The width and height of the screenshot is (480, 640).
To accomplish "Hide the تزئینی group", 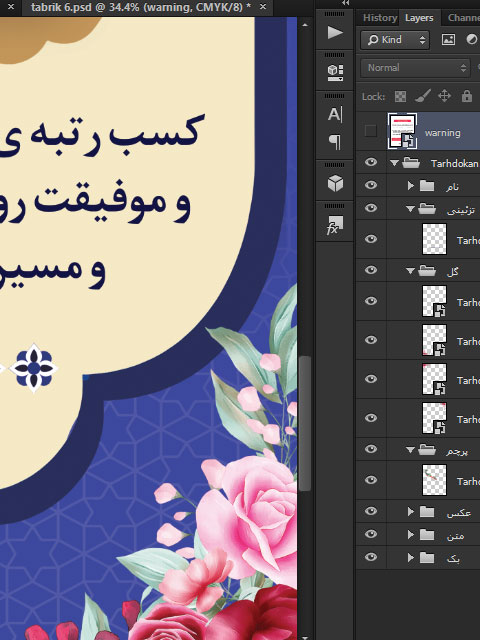I will (371, 208).
